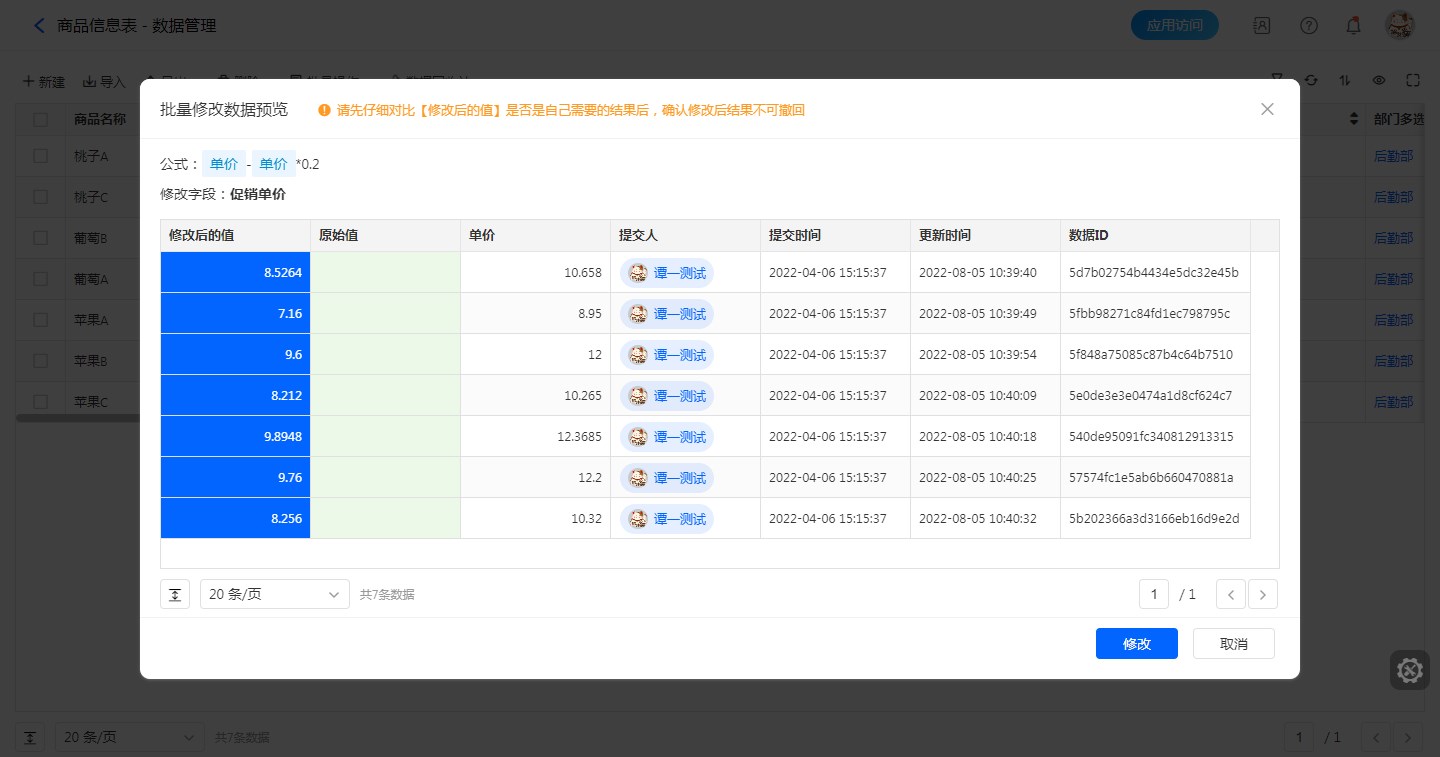Open the notification bell
Image resolution: width=1440 pixels, height=757 pixels.
coord(1353,26)
